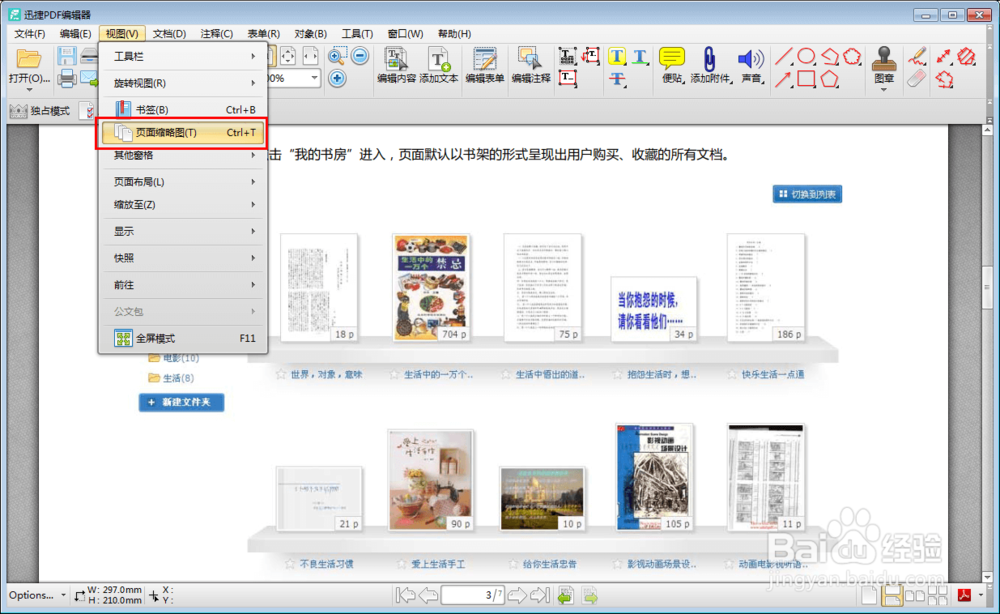1000x614 pixels.
Task: Choose Full Screen Mode (全屏模式) entry
Action: tap(183, 339)
